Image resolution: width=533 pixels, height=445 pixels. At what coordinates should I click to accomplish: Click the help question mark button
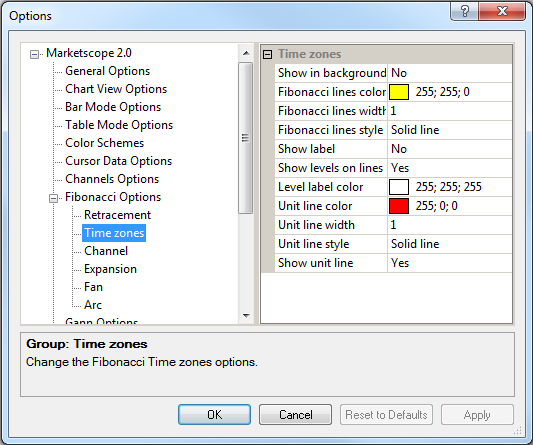point(464,11)
